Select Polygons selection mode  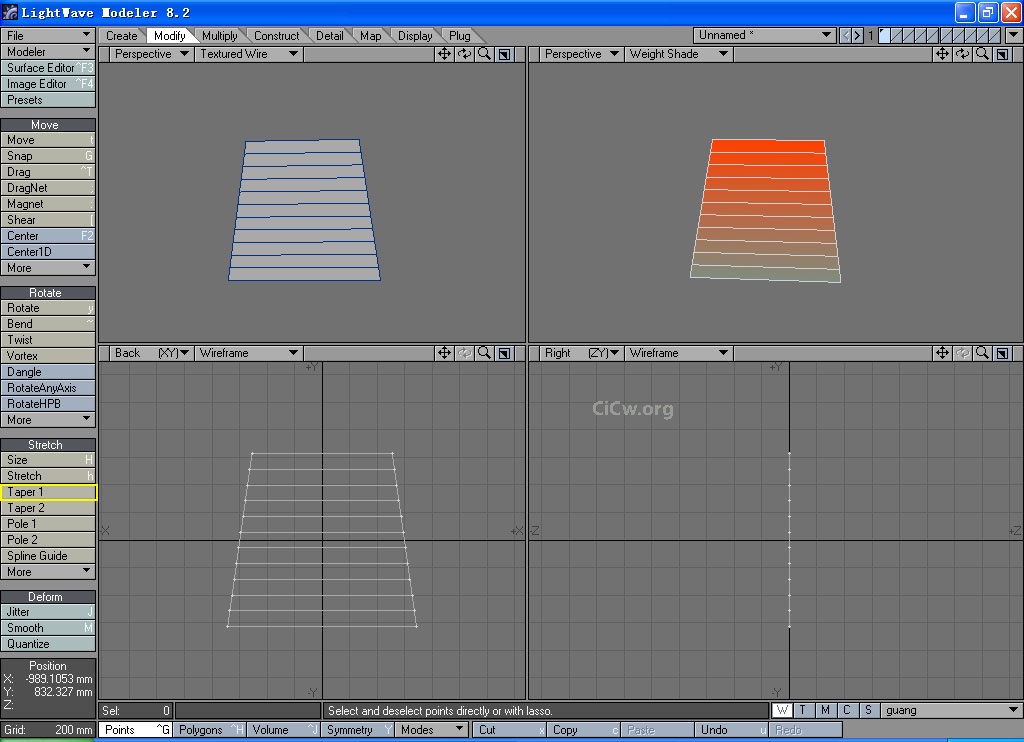click(209, 730)
